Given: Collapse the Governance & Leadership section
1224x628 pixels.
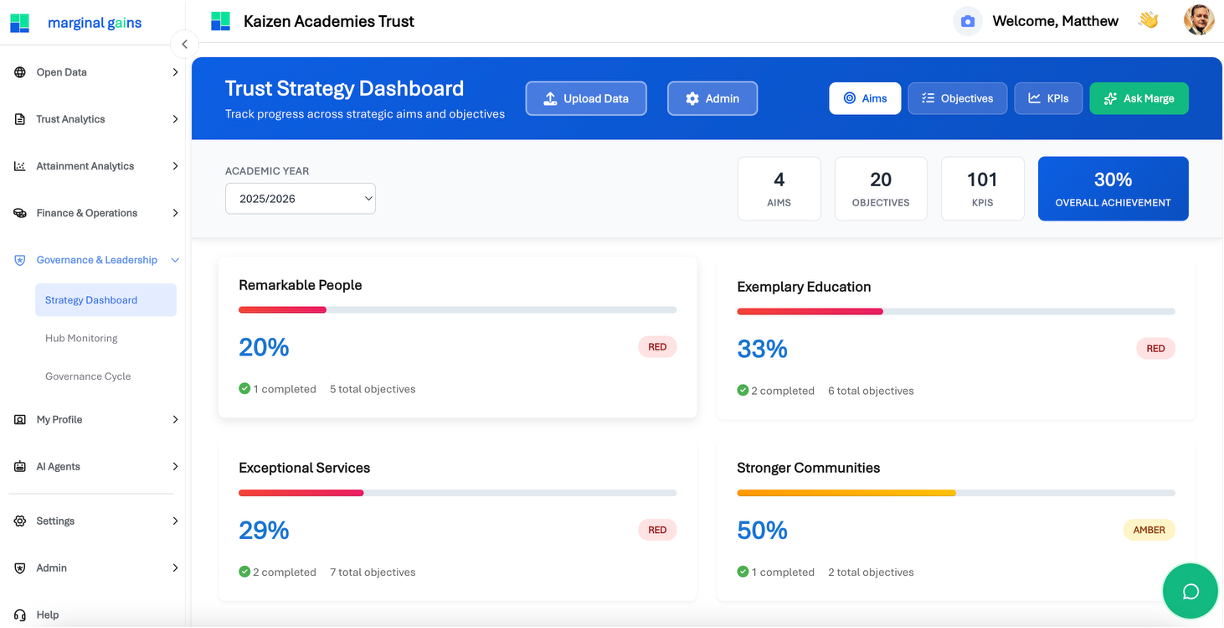Looking at the screenshot, I should point(95,259).
